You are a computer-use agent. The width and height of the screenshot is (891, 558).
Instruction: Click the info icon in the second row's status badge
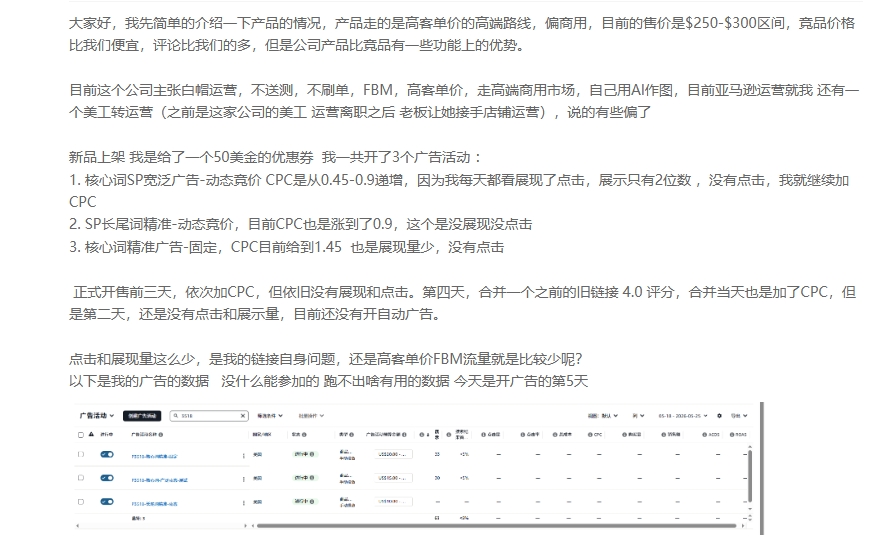pos(312,478)
